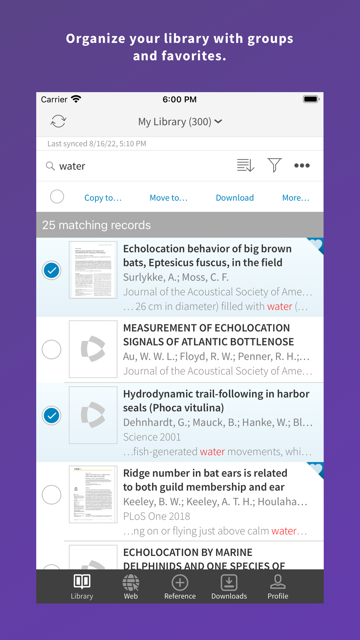The height and width of the screenshot is (640, 360).
Task: Check the Ridge number in bat ears record
Action: 51,495
